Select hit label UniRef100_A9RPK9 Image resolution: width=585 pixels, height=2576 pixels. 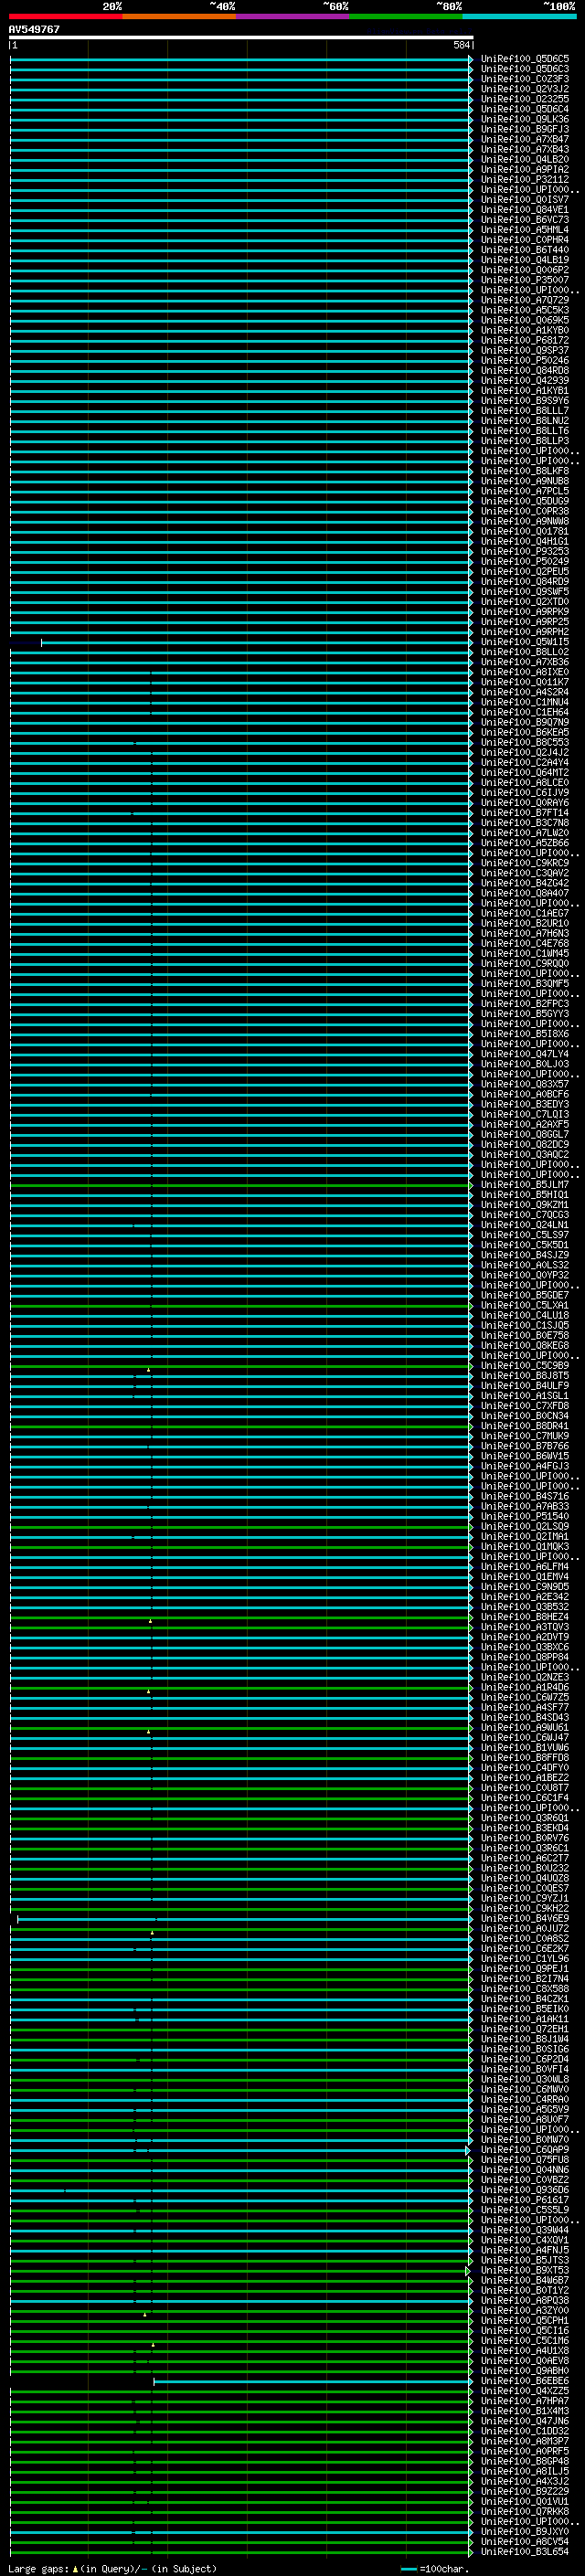tap(525, 612)
